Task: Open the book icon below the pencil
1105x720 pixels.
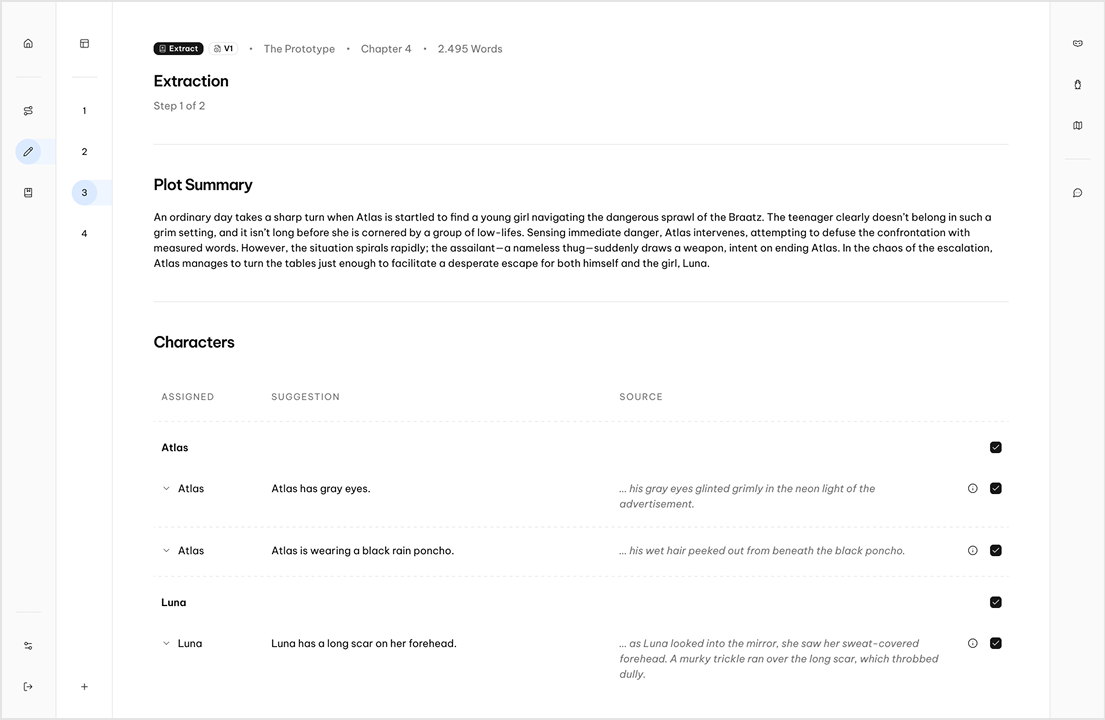Action: click(28, 192)
